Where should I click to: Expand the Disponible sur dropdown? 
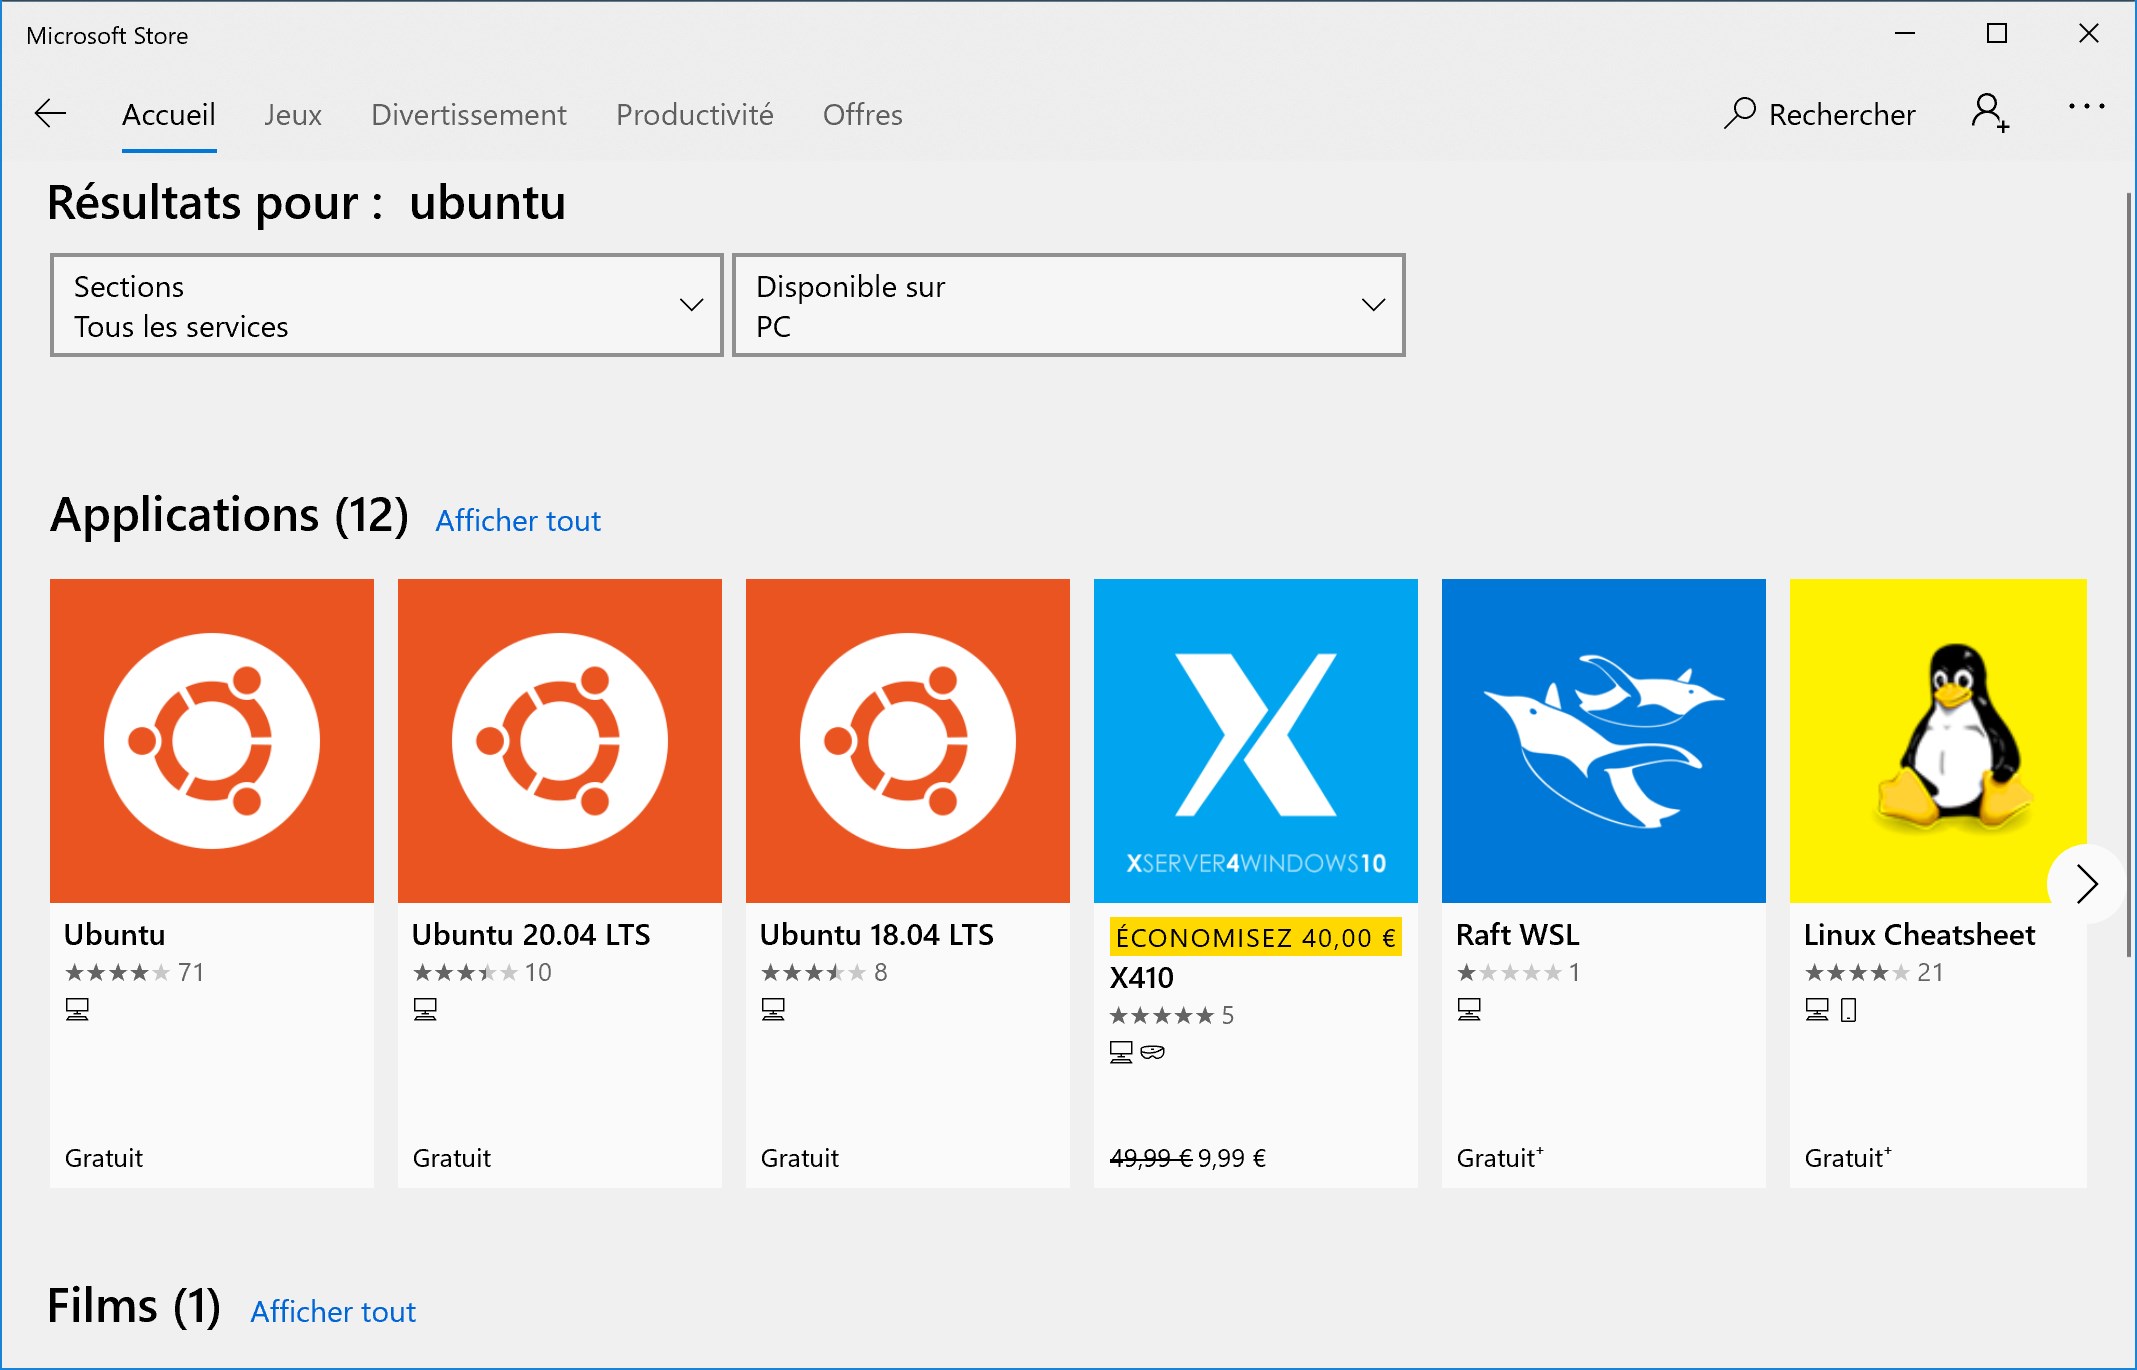(1069, 305)
